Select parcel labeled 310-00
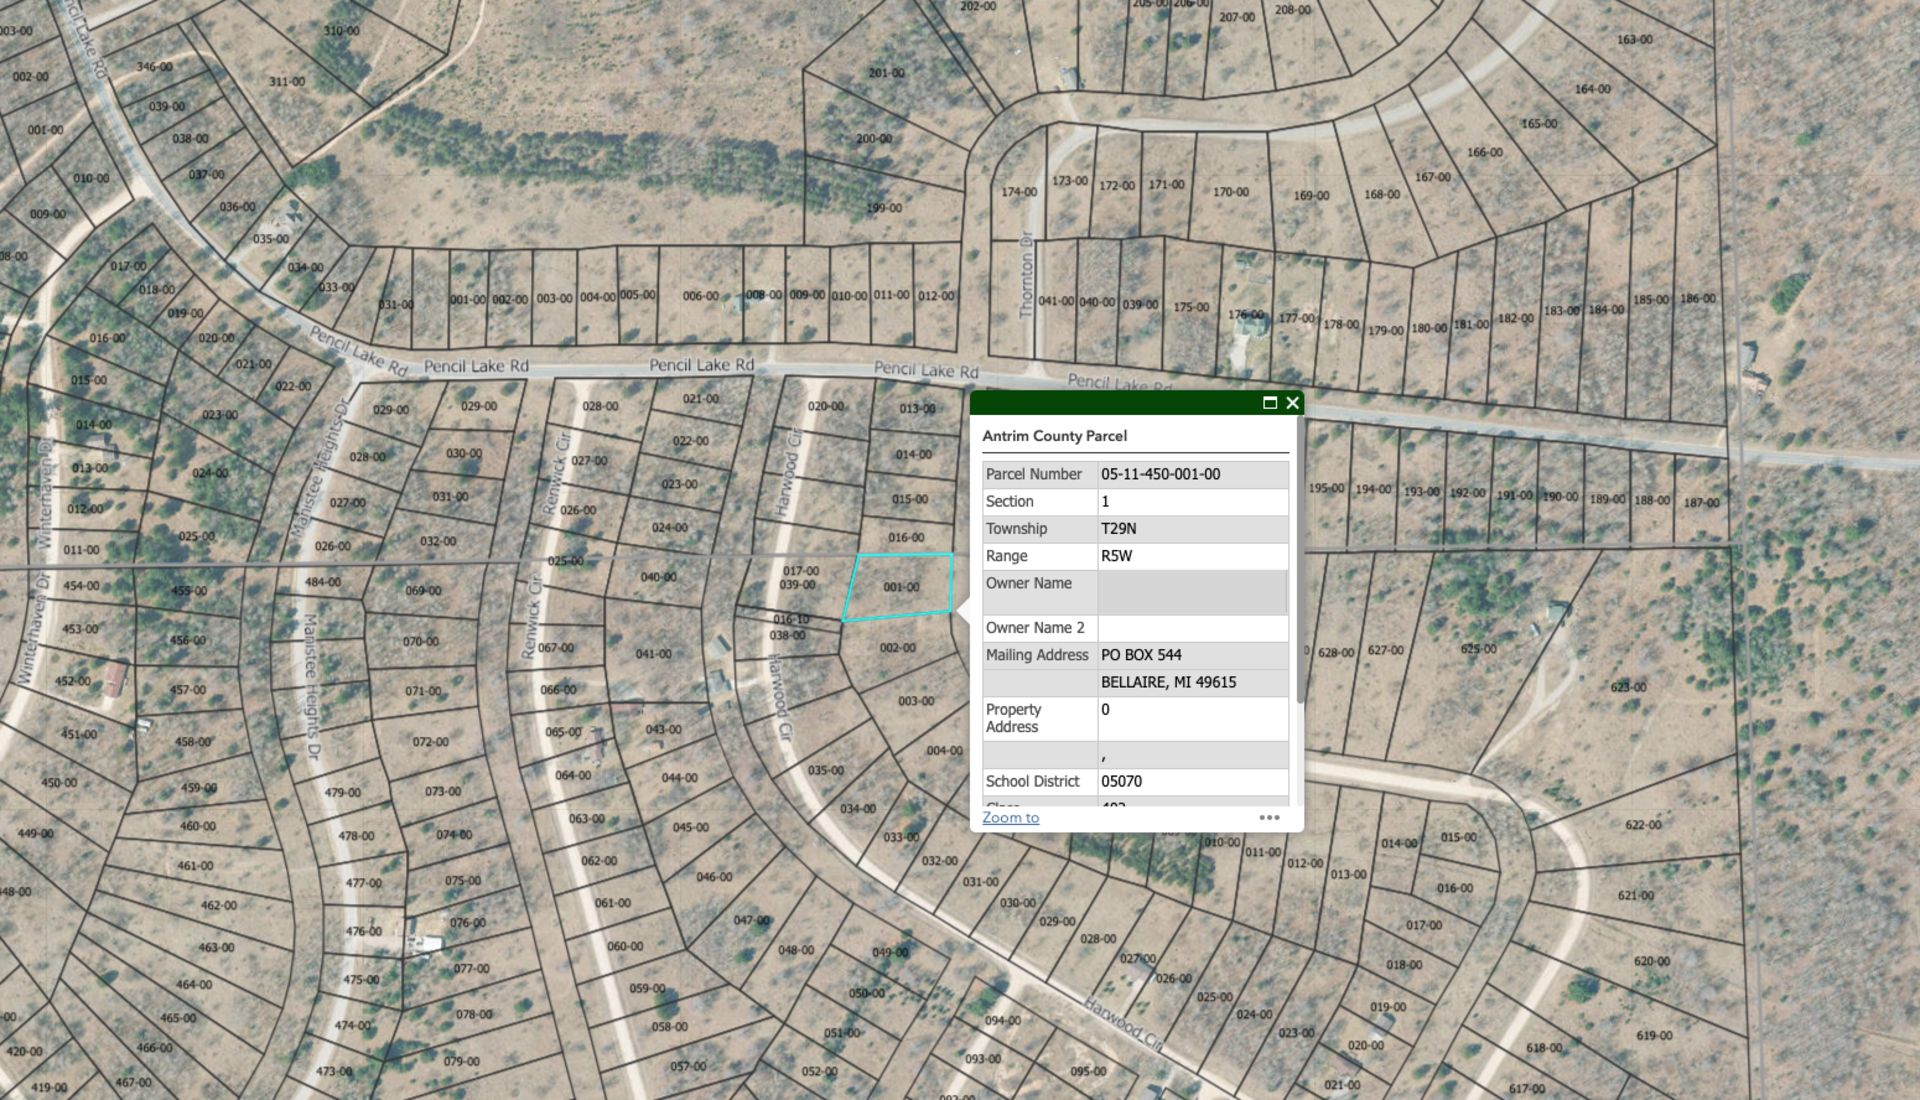1920x1100 pixels. [x=341, y=31]
